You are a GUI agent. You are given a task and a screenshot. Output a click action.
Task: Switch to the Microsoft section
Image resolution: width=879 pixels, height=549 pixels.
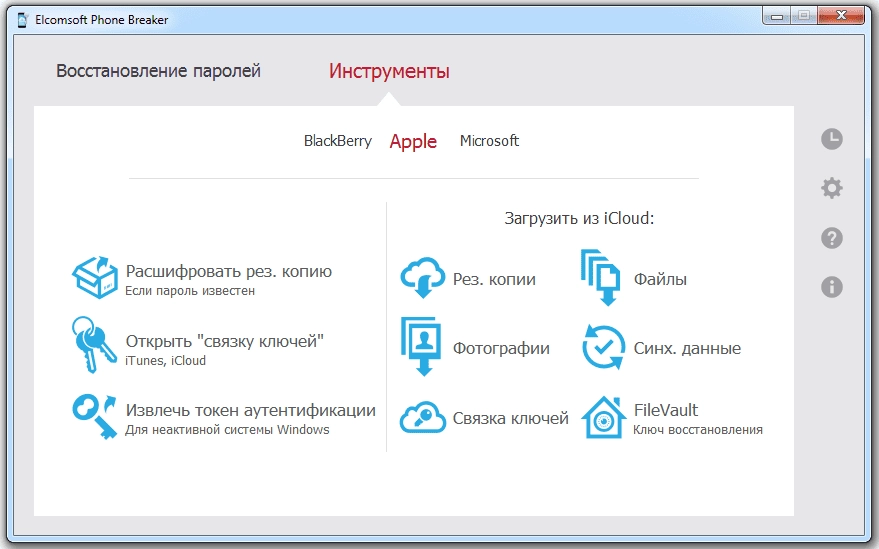[489, 141]
